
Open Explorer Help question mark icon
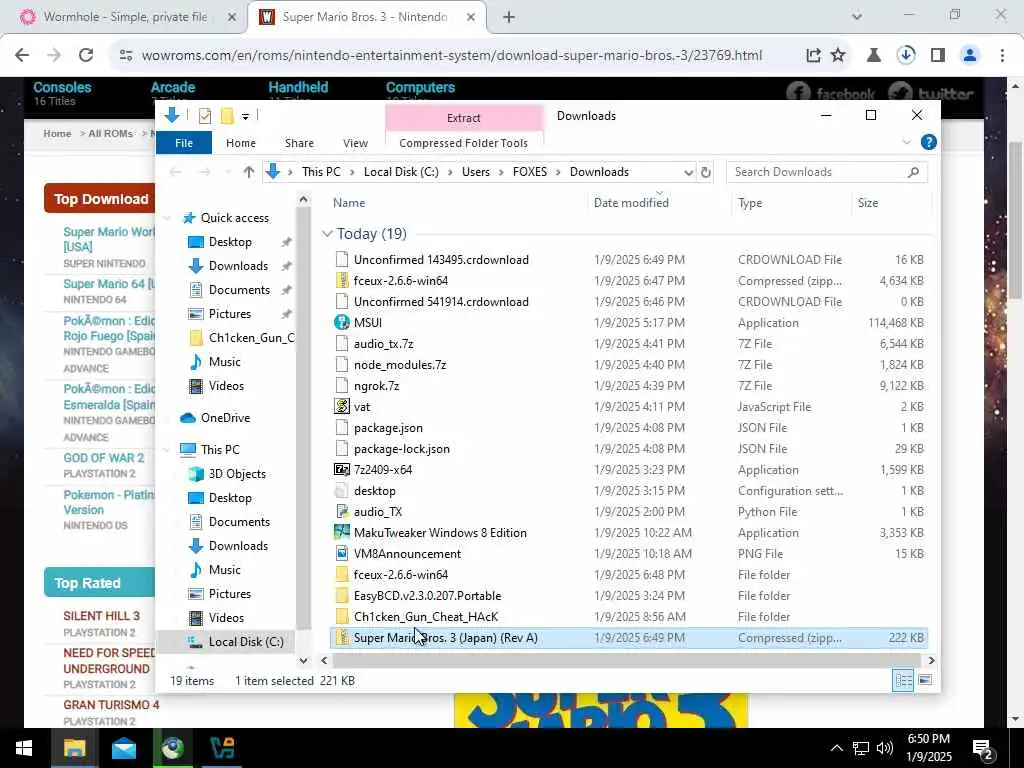click(928, 142)
